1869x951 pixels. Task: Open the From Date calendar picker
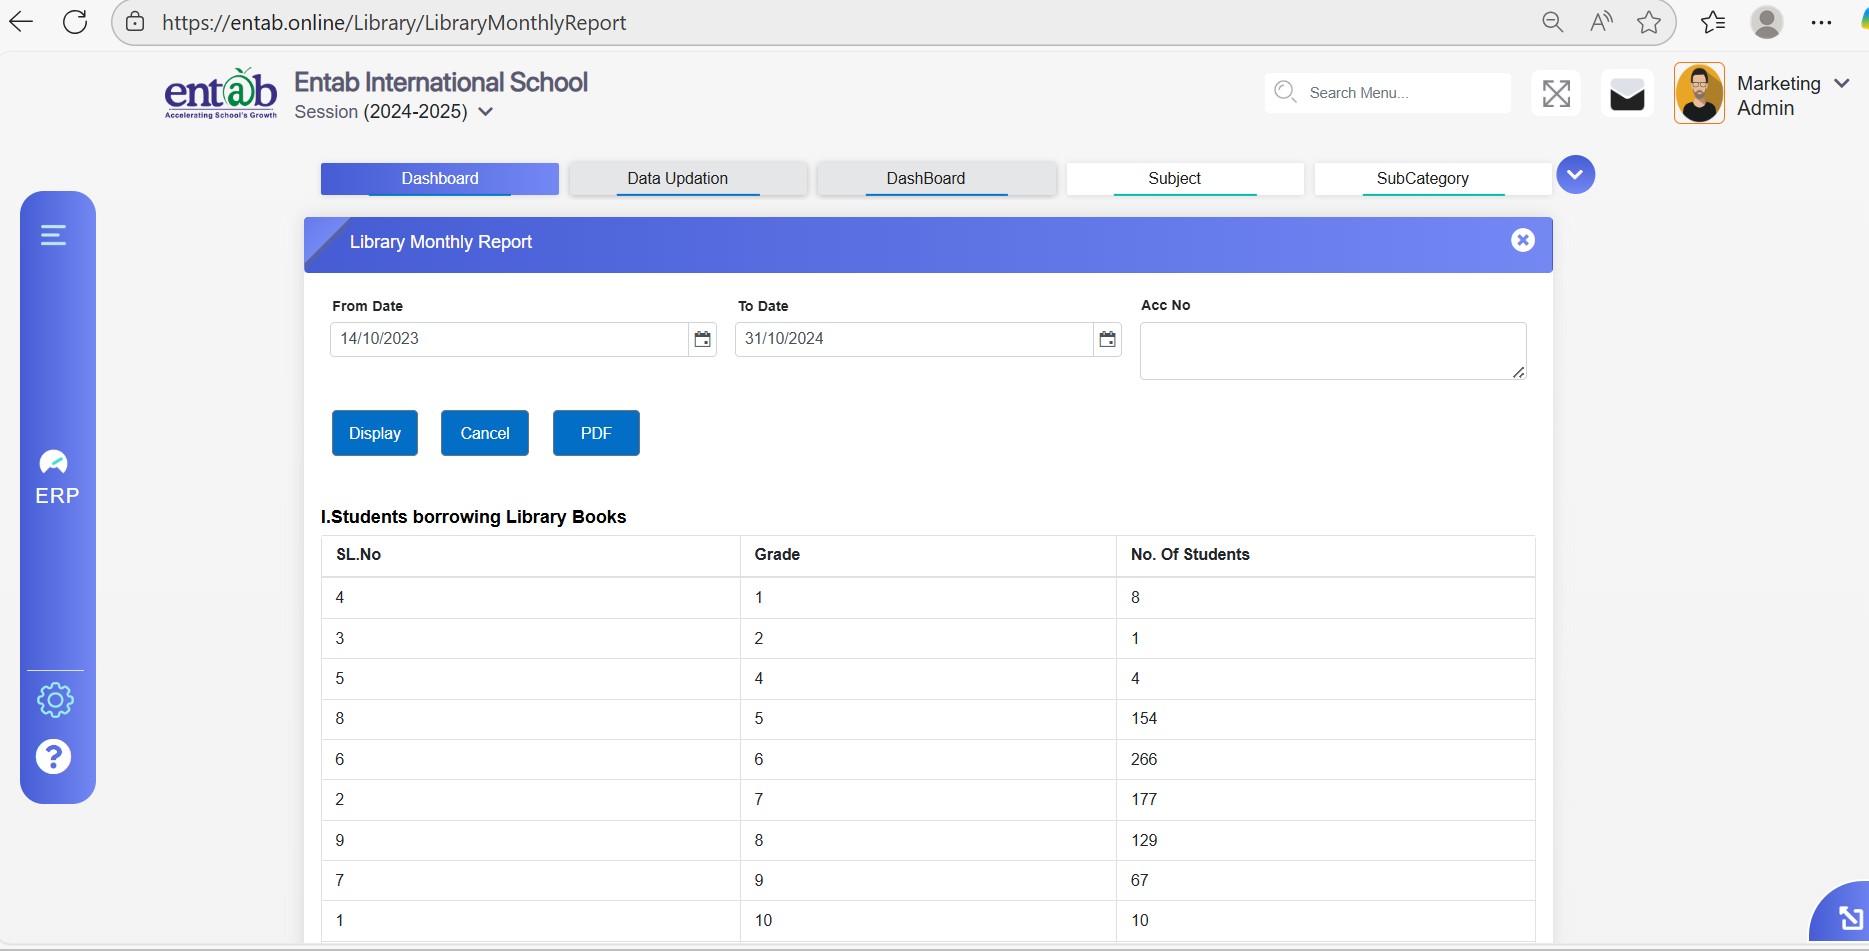pos(703,340)
